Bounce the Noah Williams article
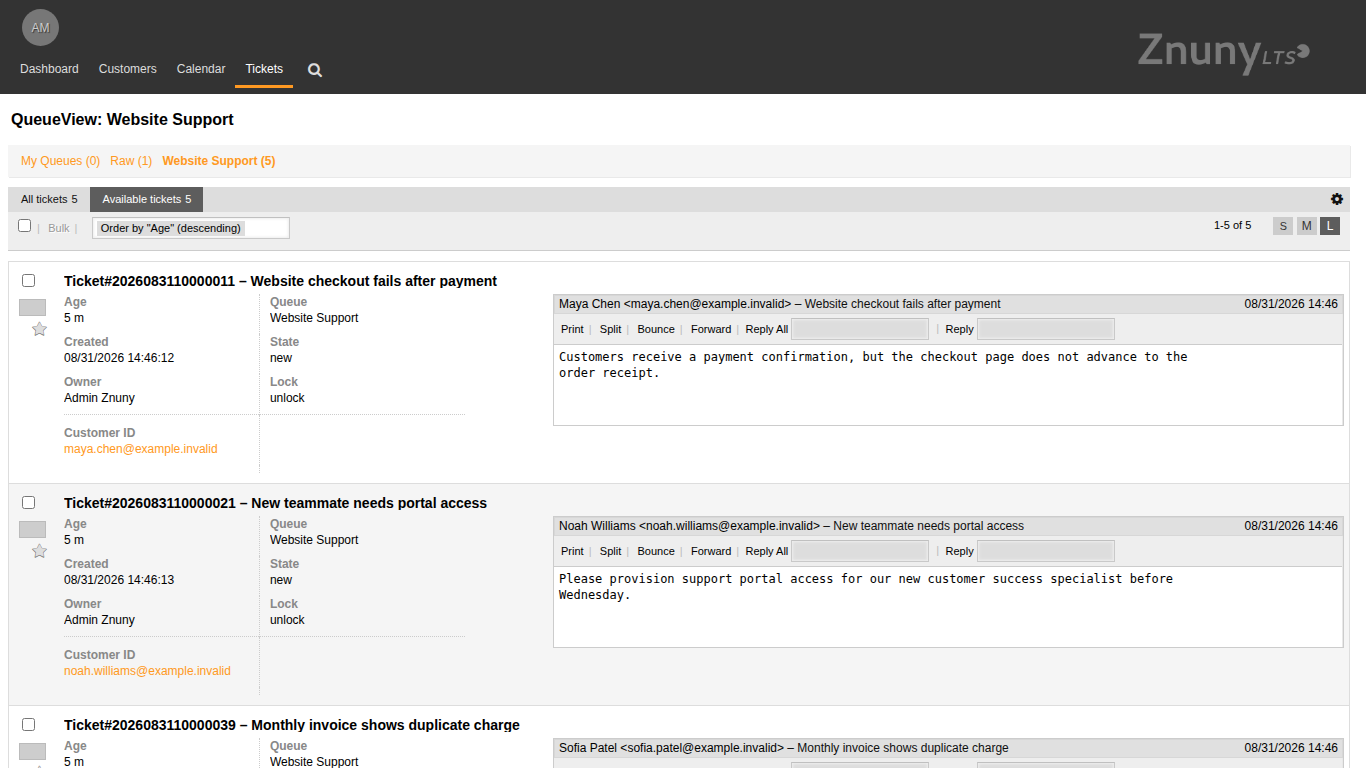This screenshot has height=768, width=1366. (x=656, y=551)
